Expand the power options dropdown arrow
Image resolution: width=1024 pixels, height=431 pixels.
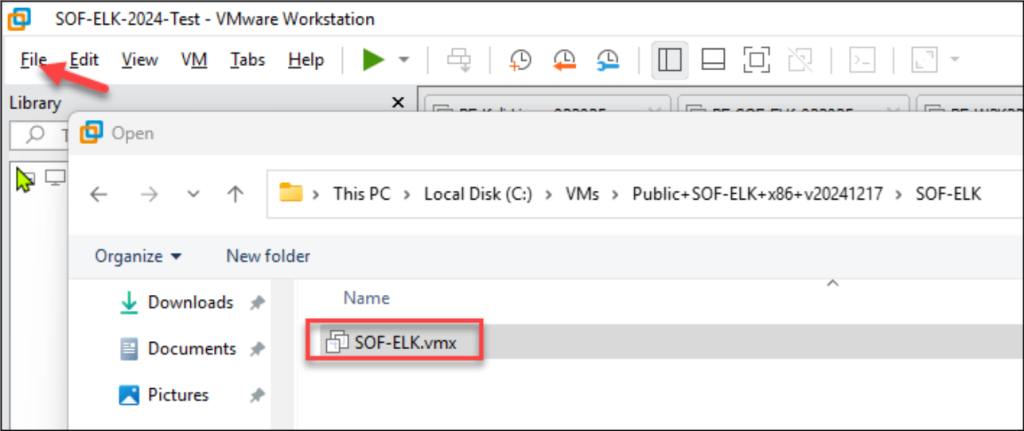point(404,60)
